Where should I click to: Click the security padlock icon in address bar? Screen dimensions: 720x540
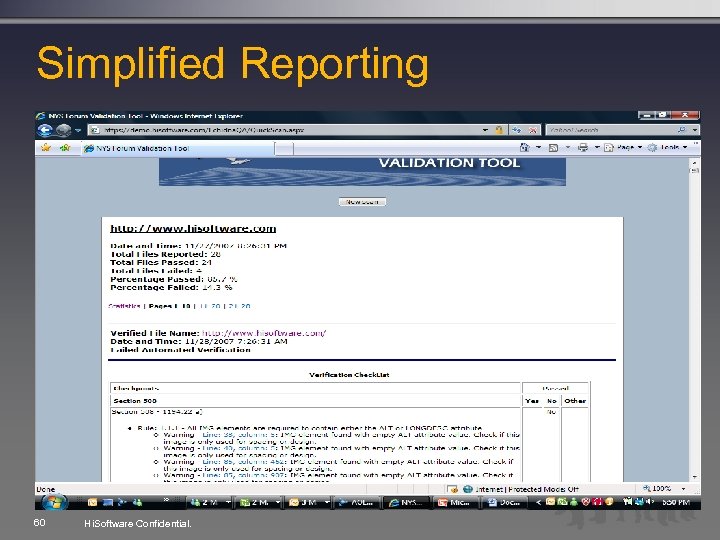tap(499, 130)
